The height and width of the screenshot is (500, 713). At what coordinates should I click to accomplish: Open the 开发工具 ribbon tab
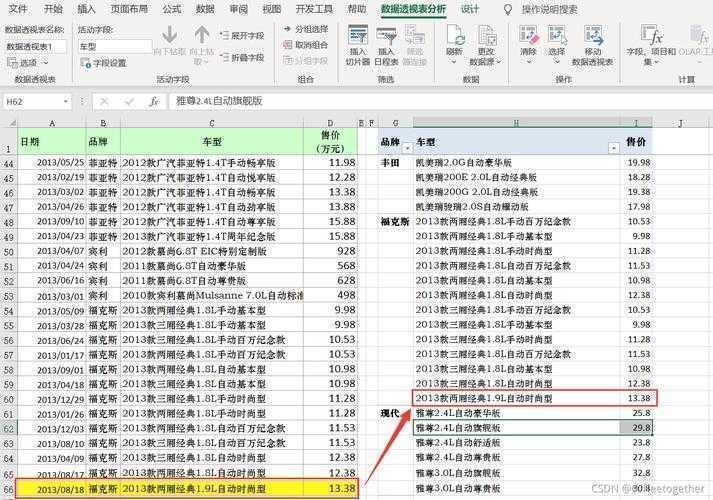click(314, 9)
